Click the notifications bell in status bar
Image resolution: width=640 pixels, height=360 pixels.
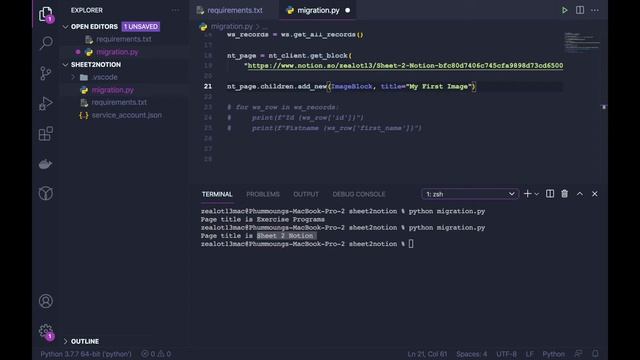(x=595, y=353)
